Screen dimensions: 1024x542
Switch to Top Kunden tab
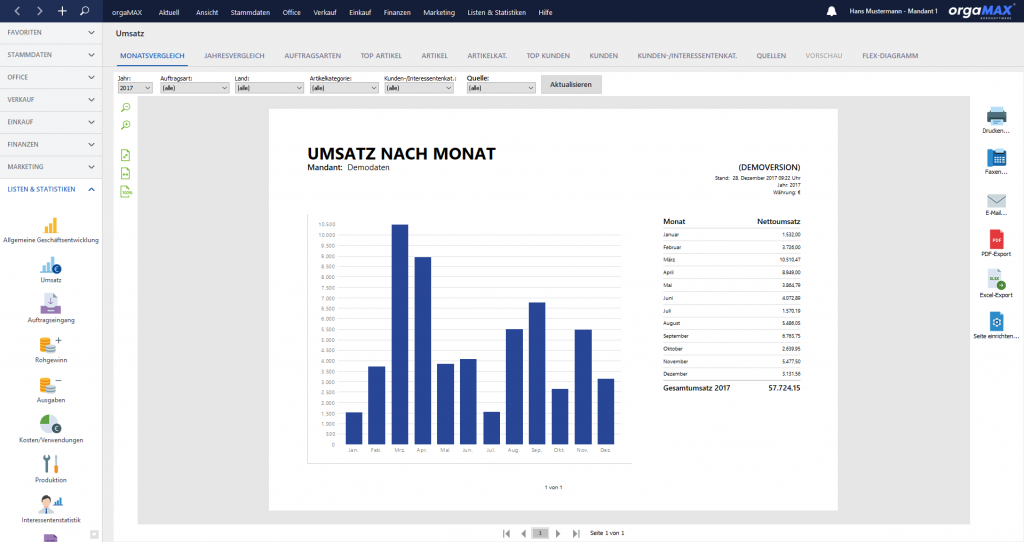pyautogui.click(x=548, y=56)
